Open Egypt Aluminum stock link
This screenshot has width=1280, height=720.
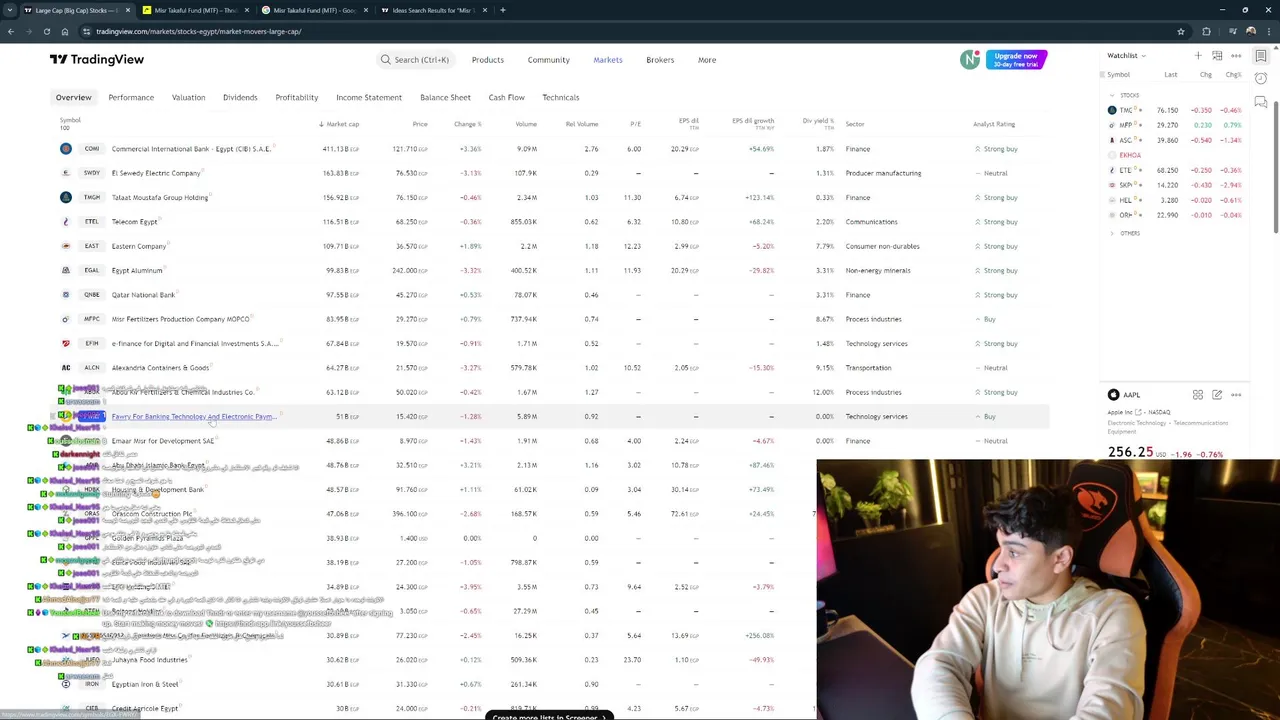[x=137, y=270]
